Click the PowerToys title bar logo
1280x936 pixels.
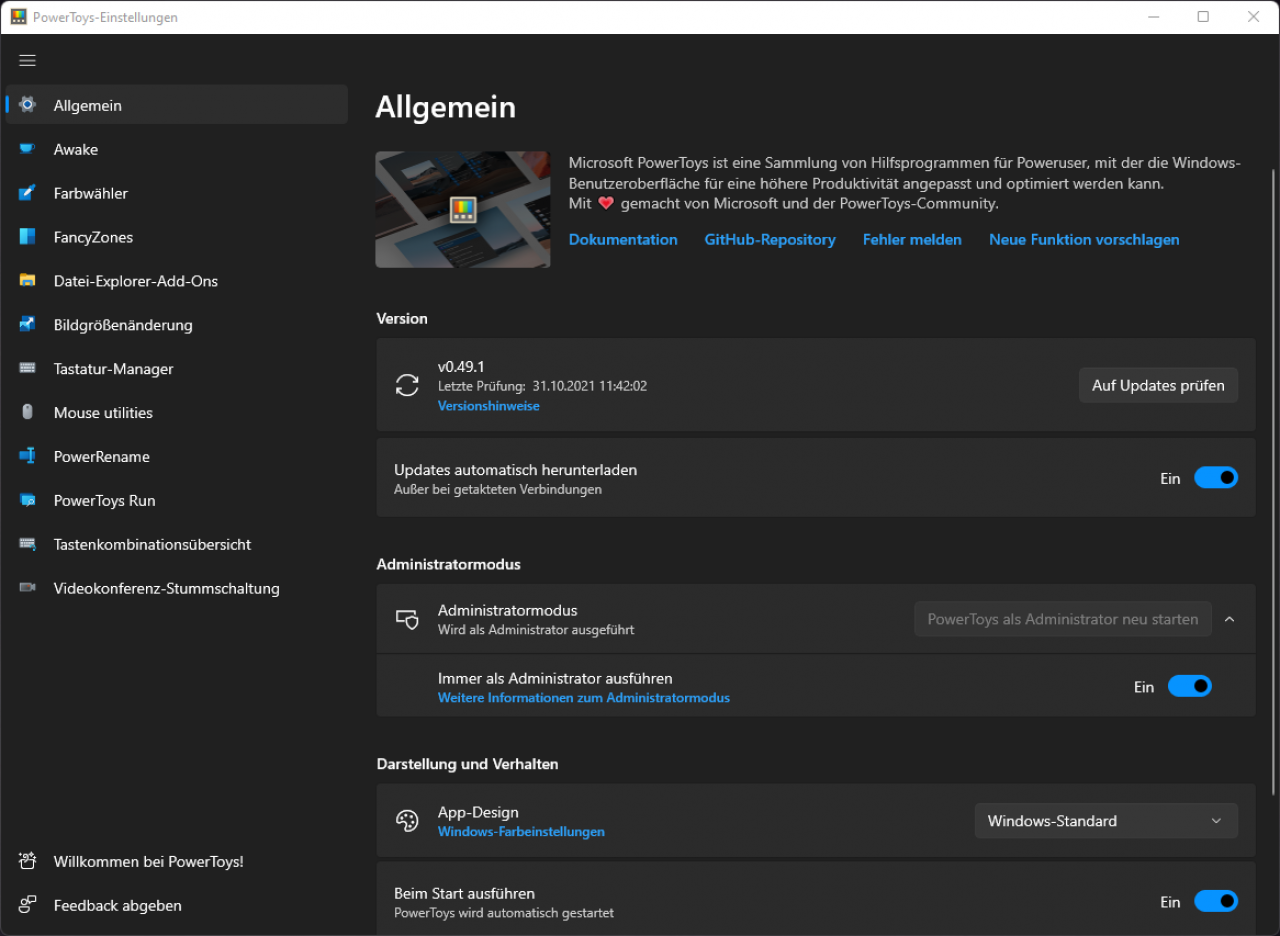coord(18,17)
